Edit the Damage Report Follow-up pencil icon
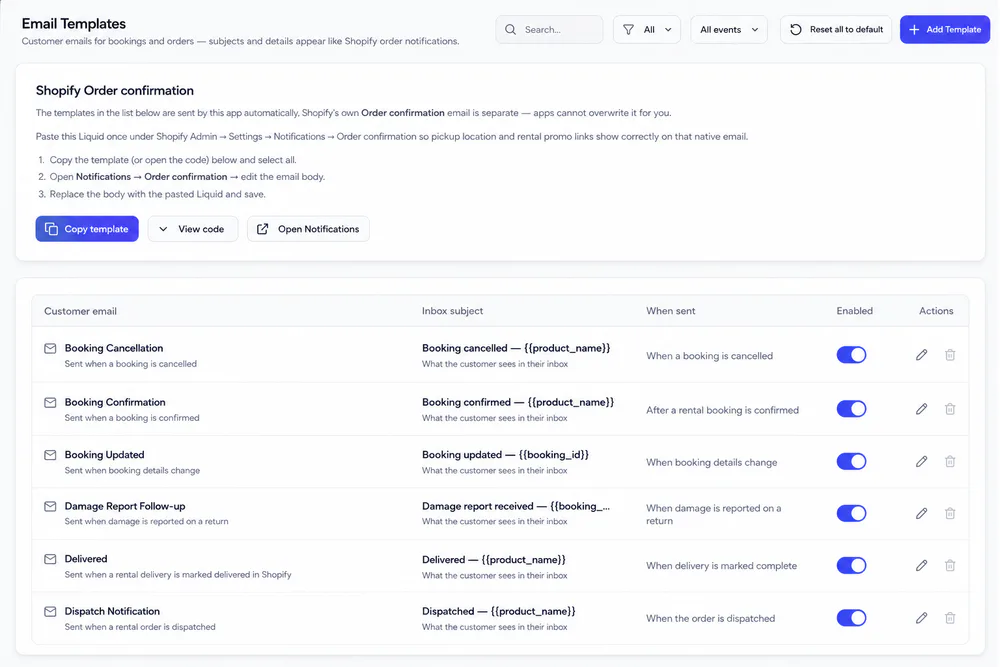 point(921,513)
